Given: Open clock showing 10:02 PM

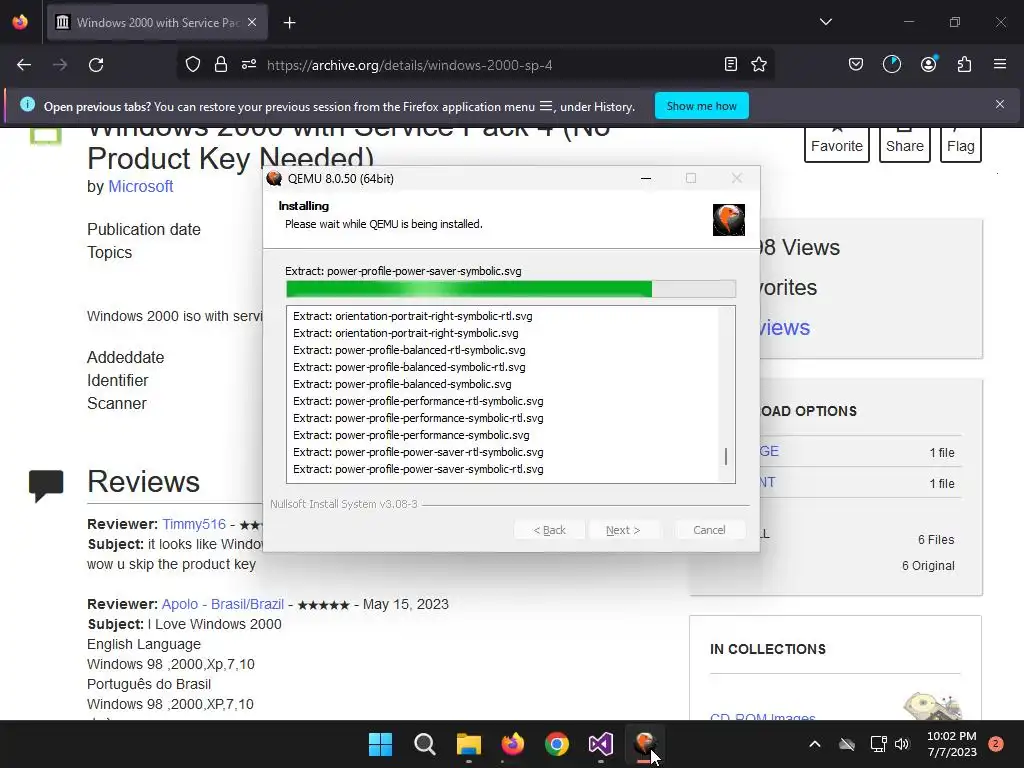Looking at the screenshot, I should [952, 744].
